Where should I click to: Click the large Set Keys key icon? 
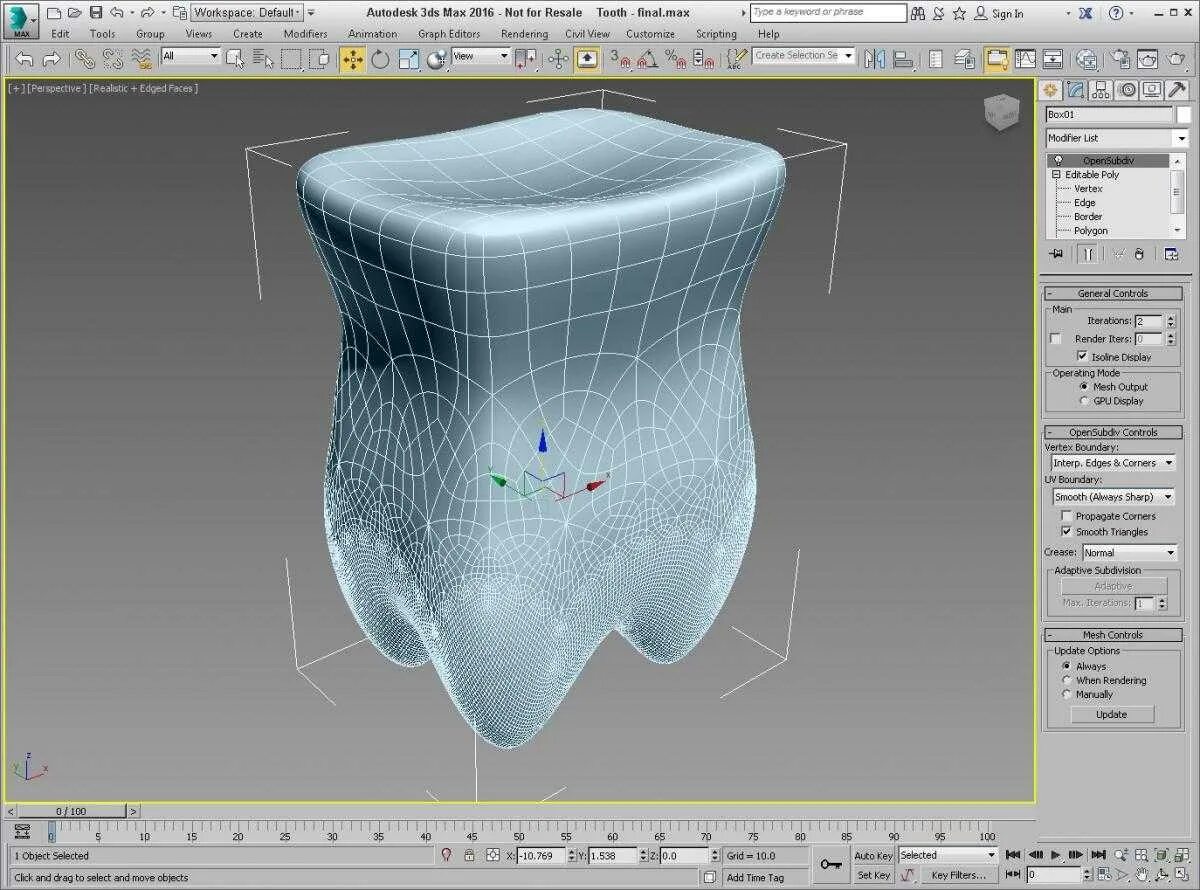pos(830,863)
